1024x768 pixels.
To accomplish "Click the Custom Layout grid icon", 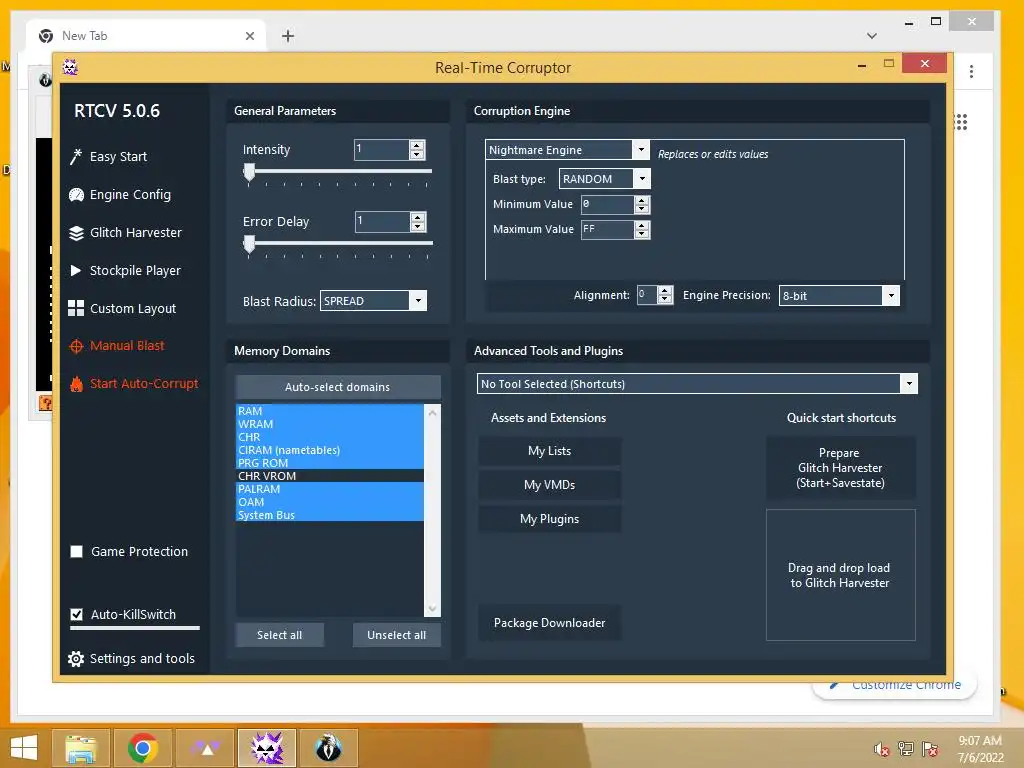I will (76, 308).
